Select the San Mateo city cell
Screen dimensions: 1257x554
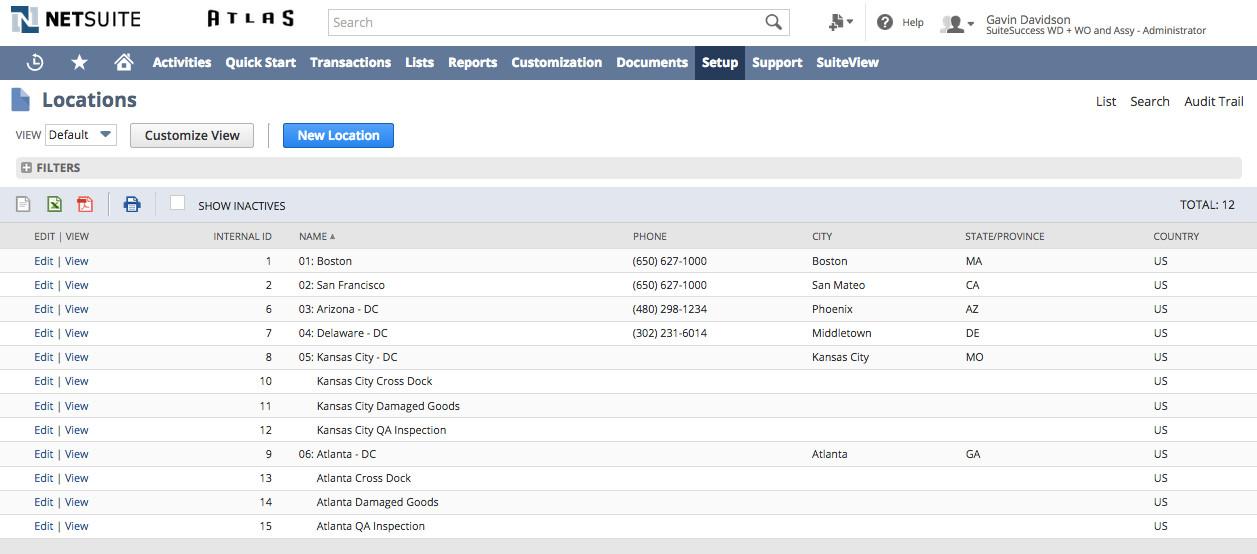[838, 285]
